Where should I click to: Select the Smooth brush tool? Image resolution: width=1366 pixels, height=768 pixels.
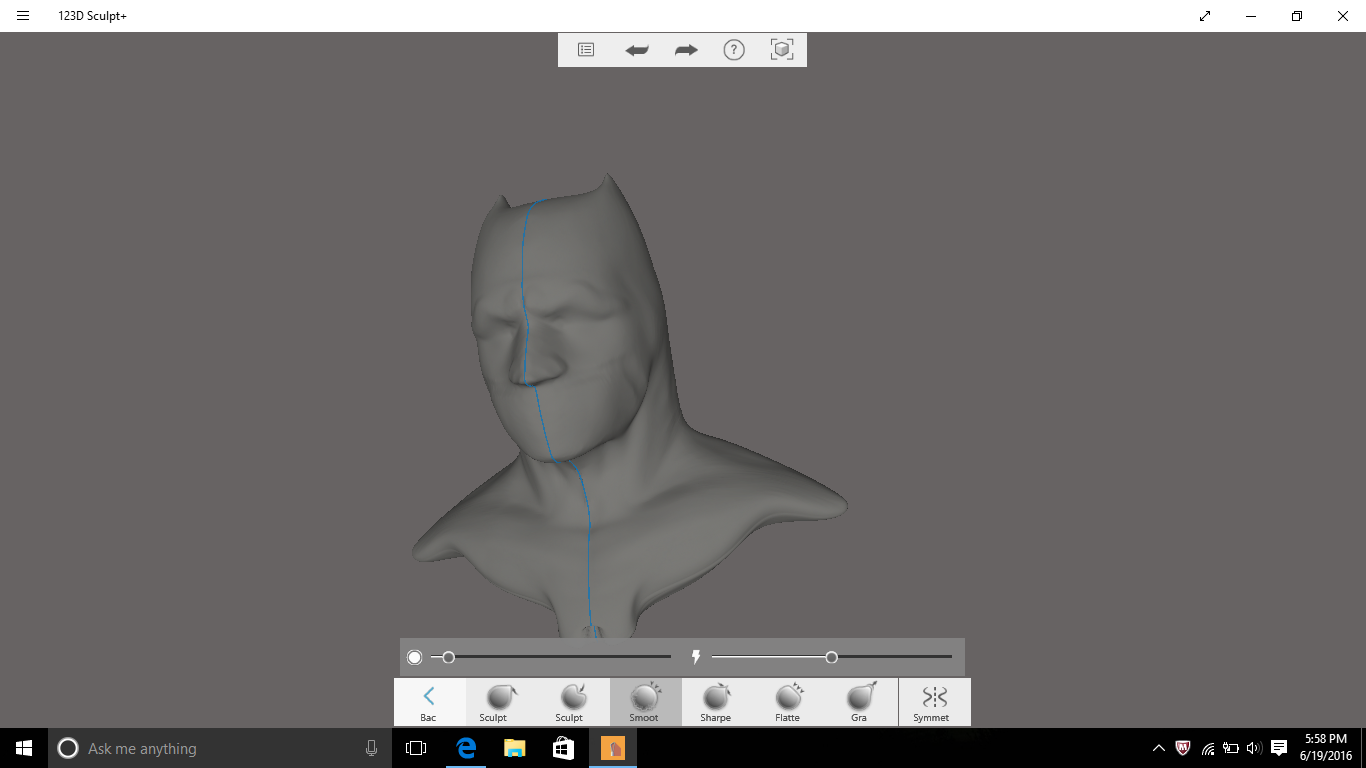tap(645, 702)
